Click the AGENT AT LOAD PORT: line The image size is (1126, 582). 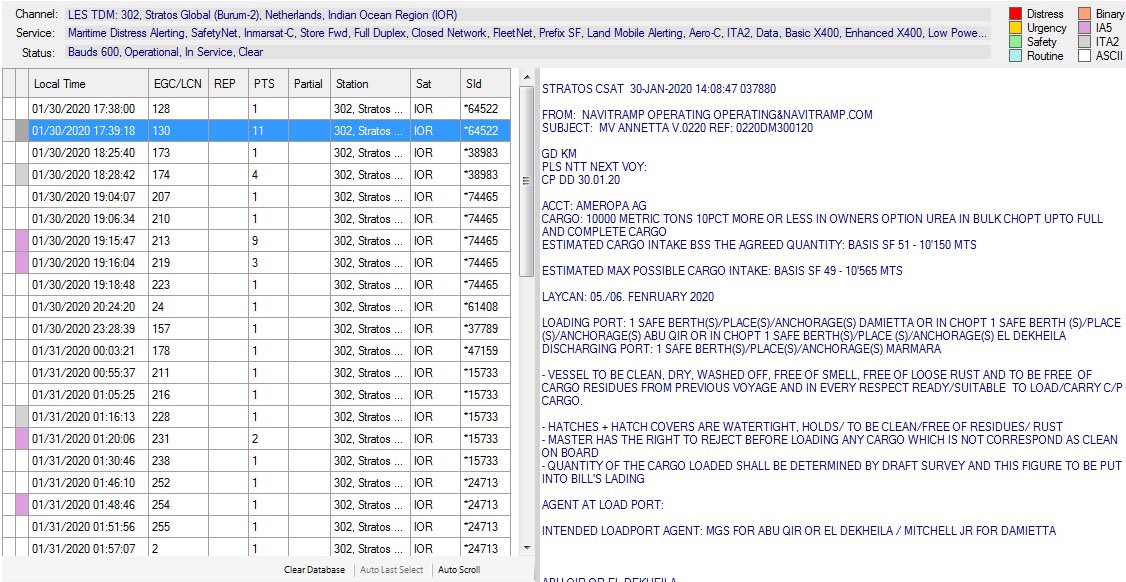tap(602, 504)
